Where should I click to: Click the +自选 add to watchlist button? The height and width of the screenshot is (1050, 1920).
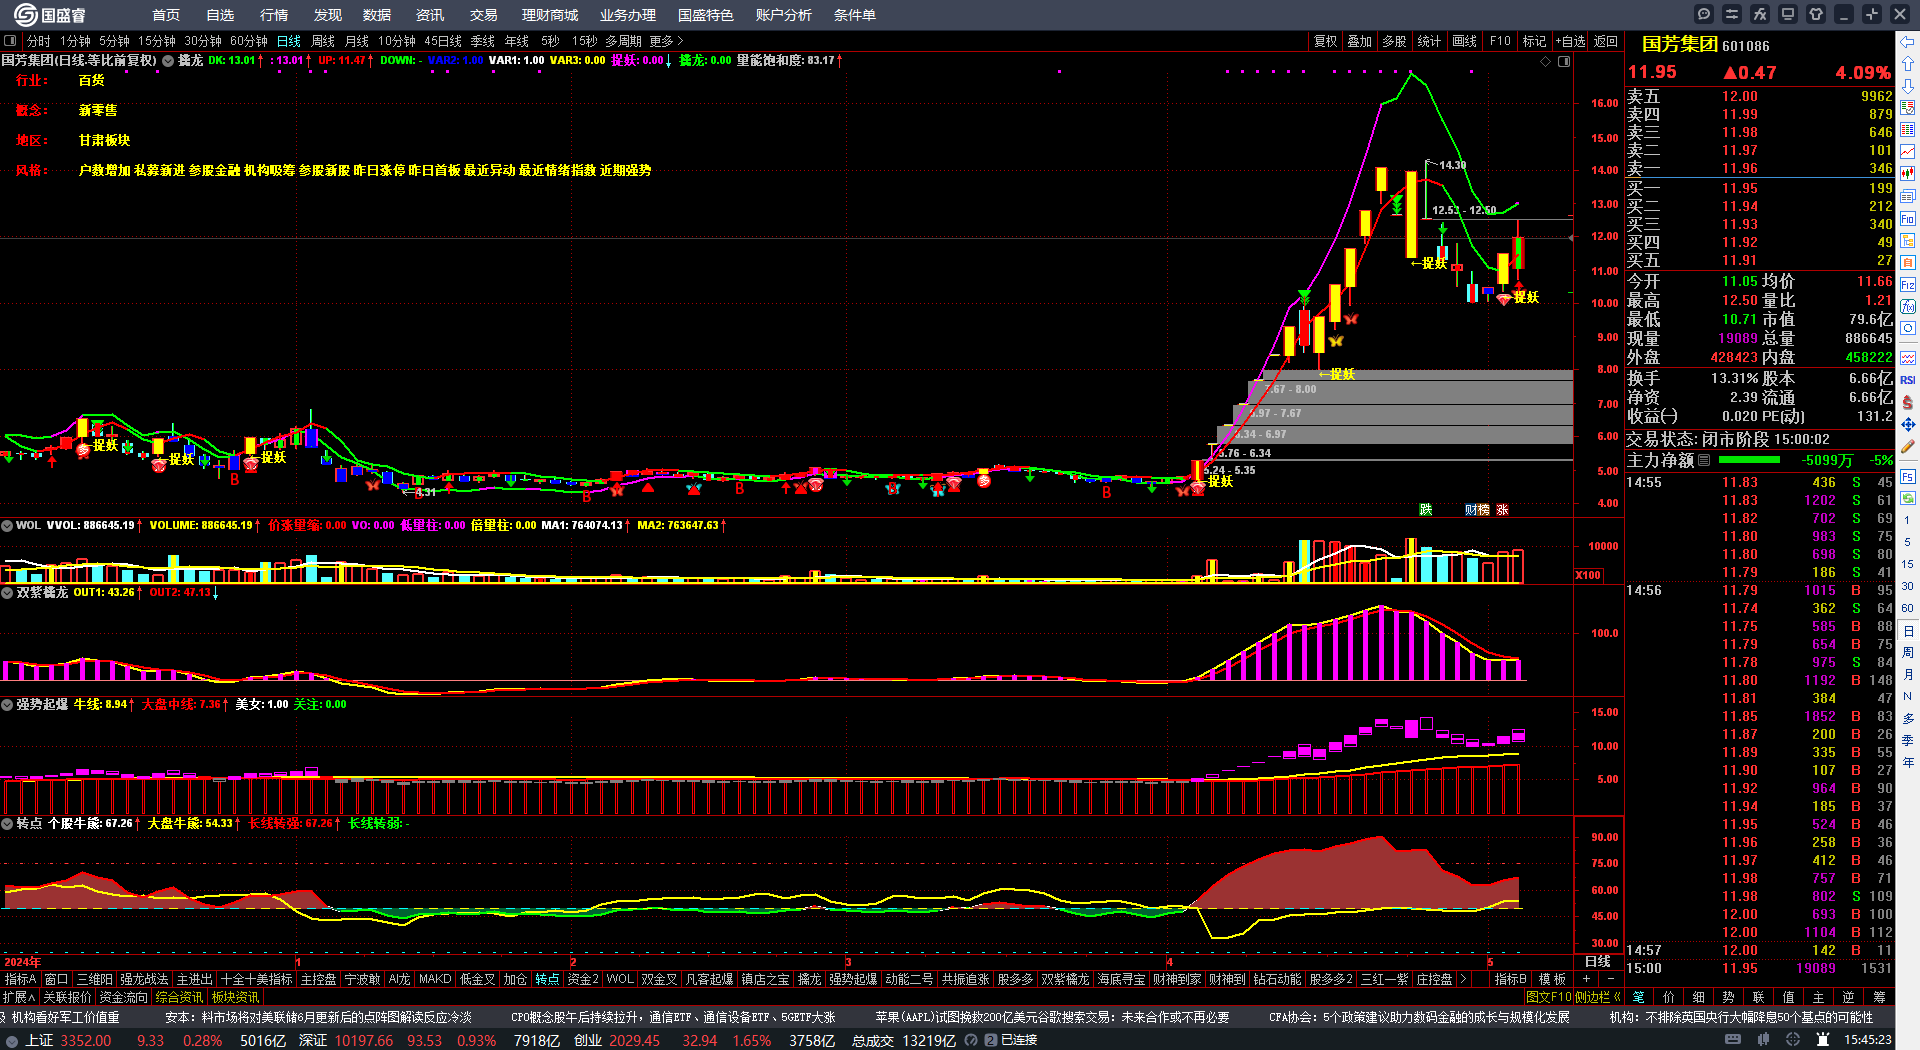1571,41
